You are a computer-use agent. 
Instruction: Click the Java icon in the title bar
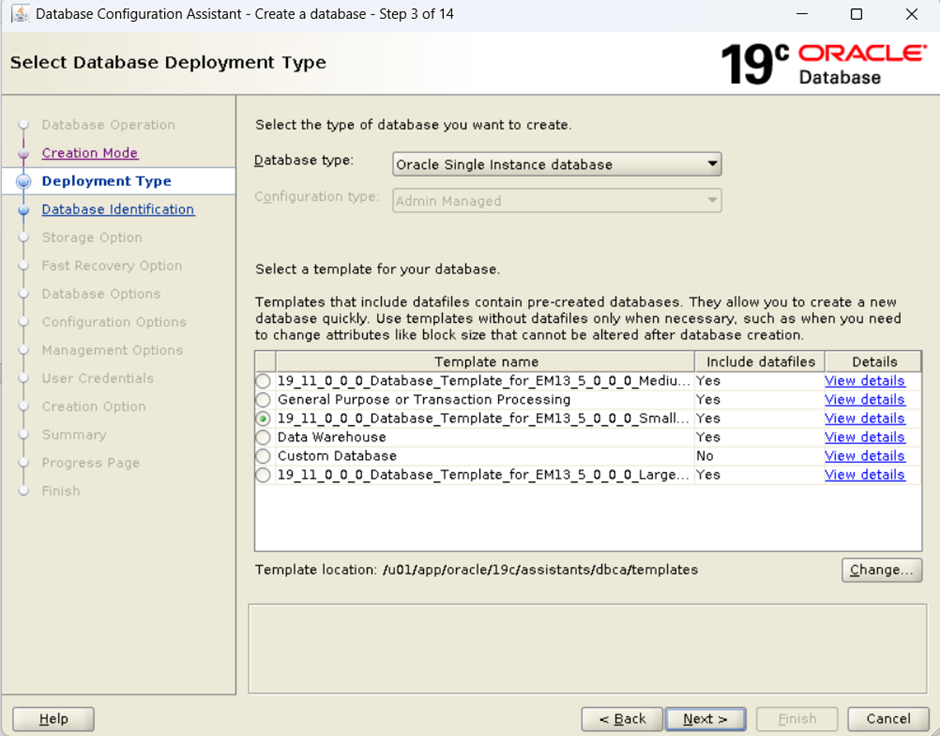18,15
